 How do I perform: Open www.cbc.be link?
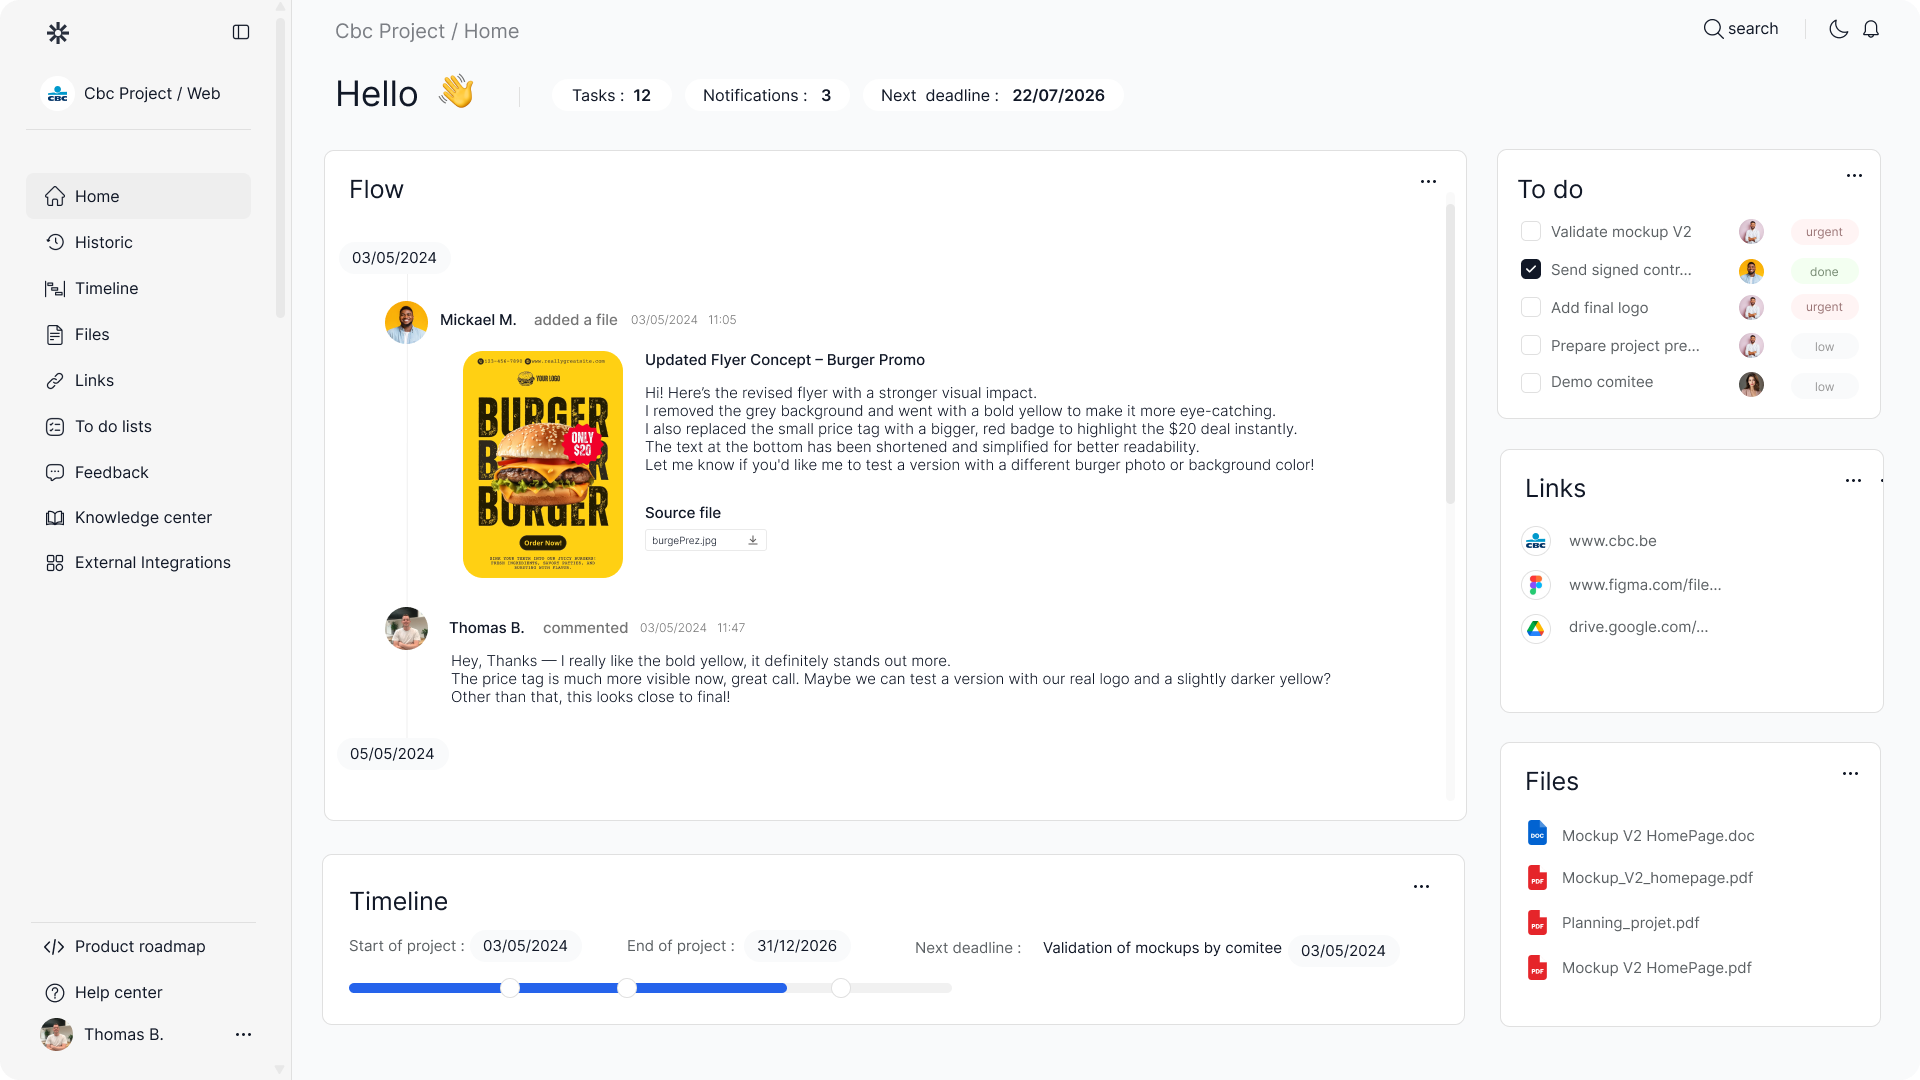(x=1612, y=541)
